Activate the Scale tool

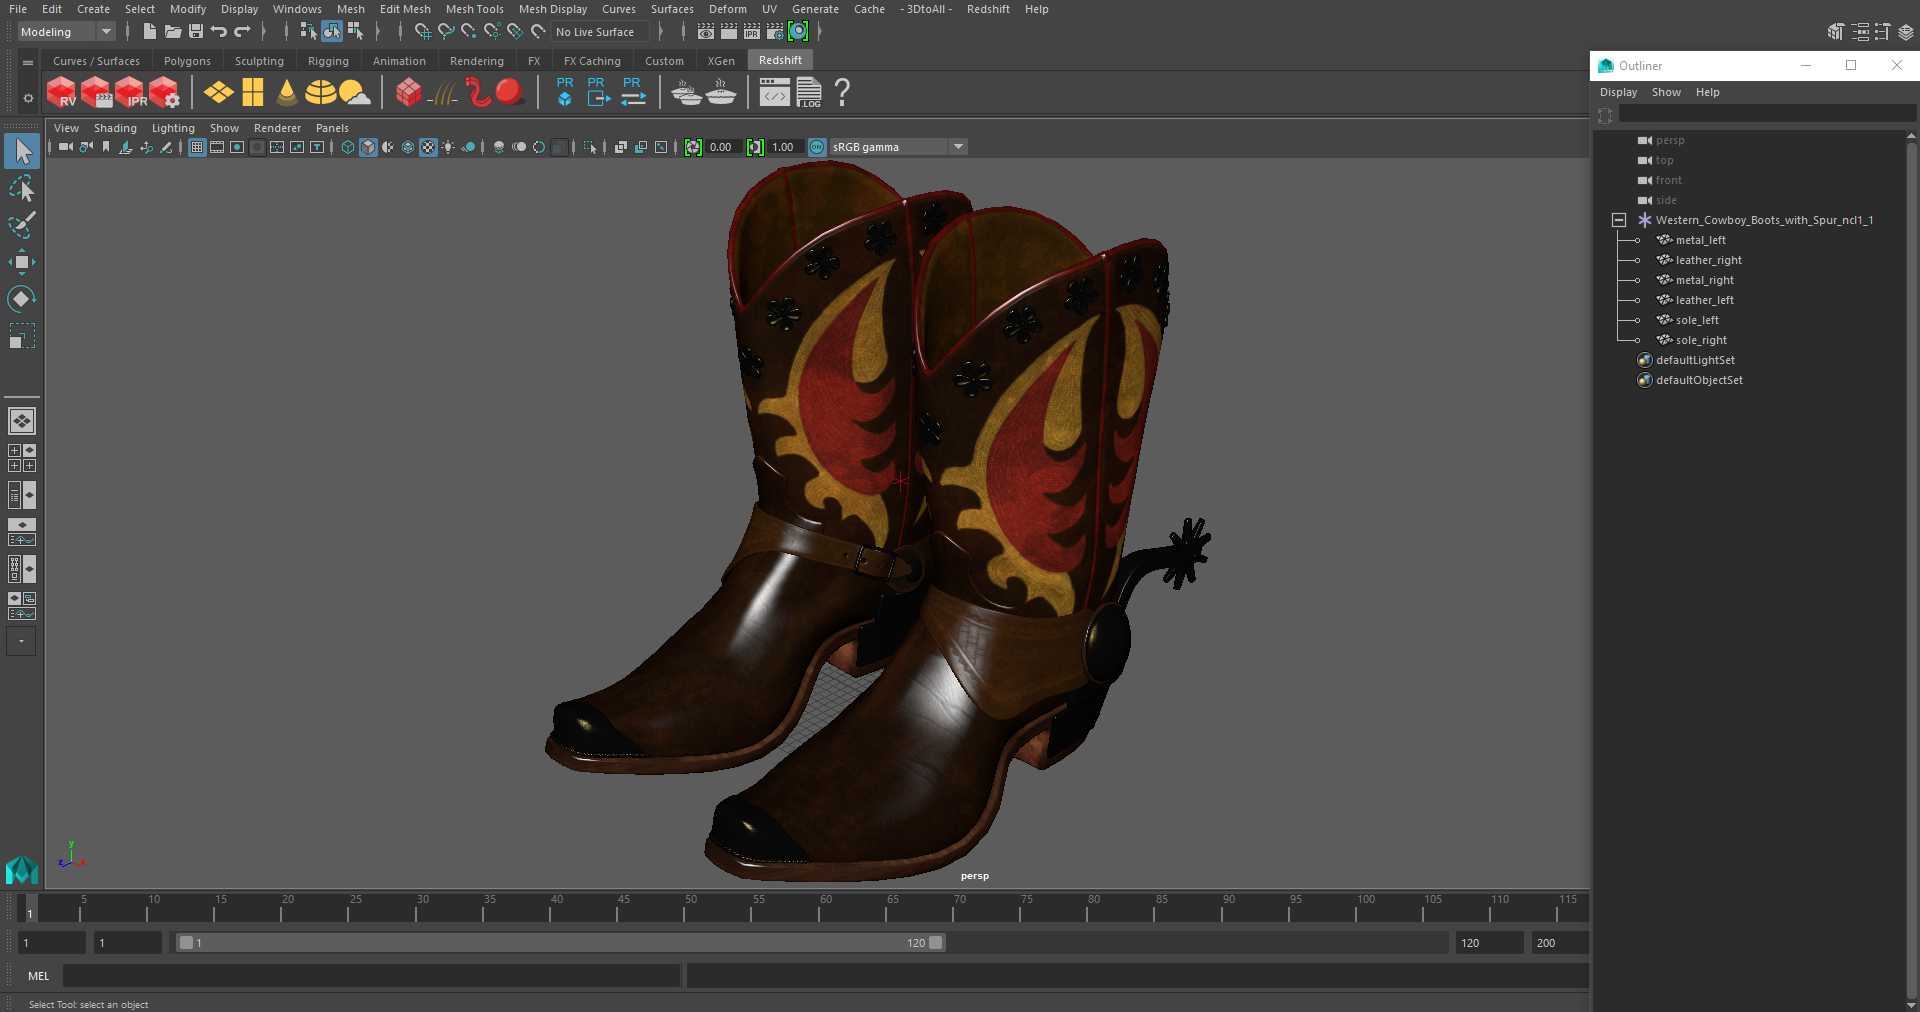click(22, 335)
